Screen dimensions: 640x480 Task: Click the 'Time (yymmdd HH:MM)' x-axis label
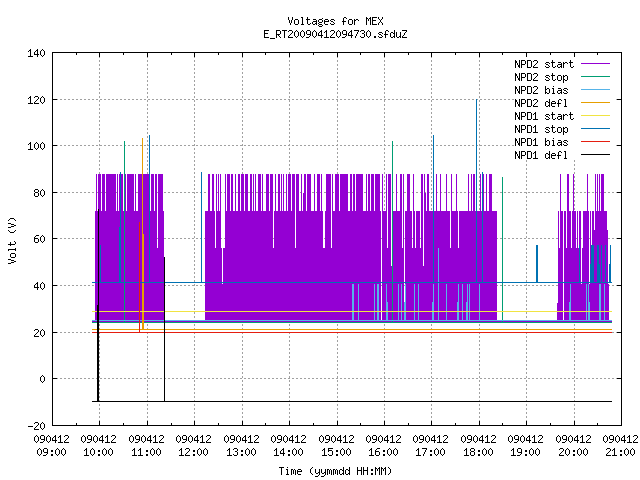pos(335,471)
